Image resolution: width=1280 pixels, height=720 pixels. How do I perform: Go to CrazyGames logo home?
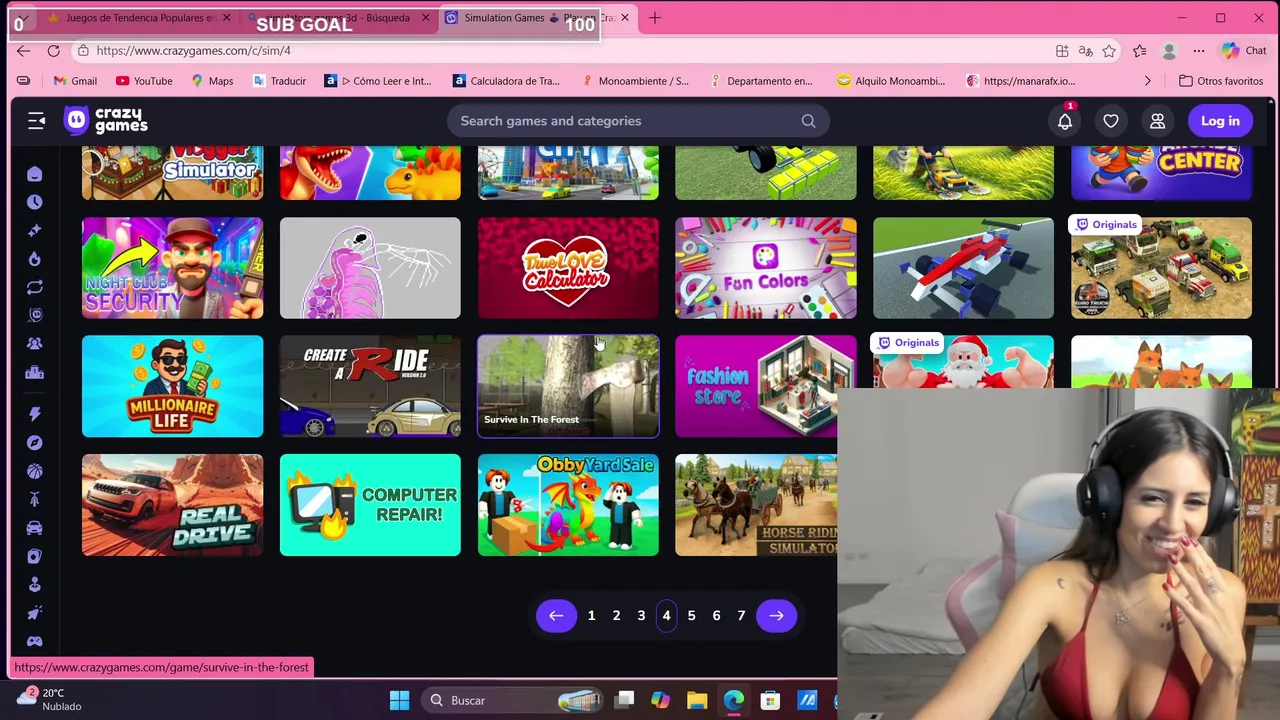(106, 121)
